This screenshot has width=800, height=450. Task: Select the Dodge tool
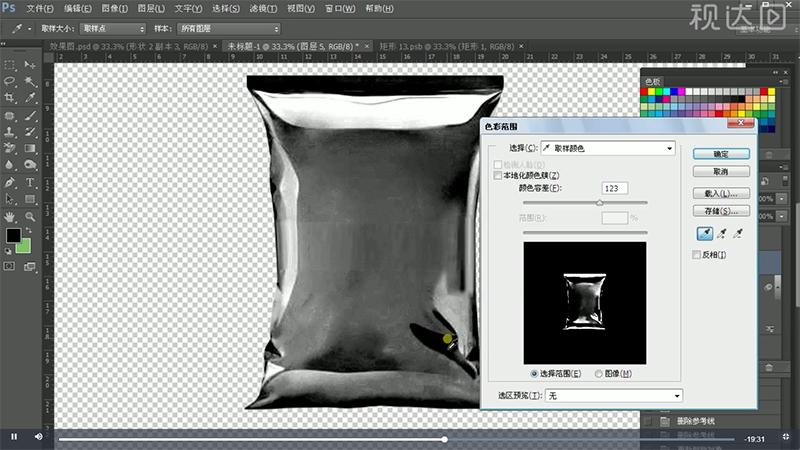pyautogui.click(x=30, y=164)
